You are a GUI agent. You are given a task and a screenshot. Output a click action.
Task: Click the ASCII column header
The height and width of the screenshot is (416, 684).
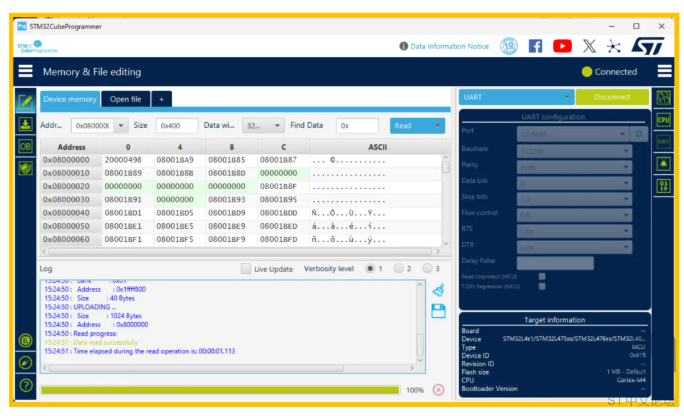pyautogui.click(x=377, y=147)
